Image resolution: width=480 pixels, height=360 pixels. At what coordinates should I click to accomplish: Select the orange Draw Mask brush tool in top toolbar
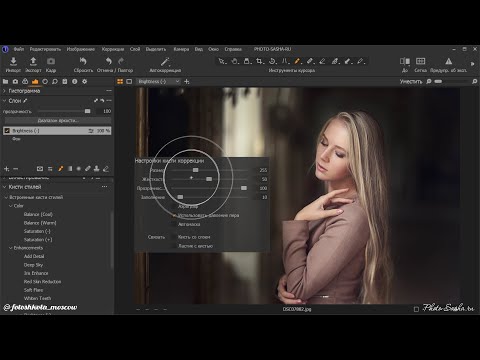[x=297, y=61]
